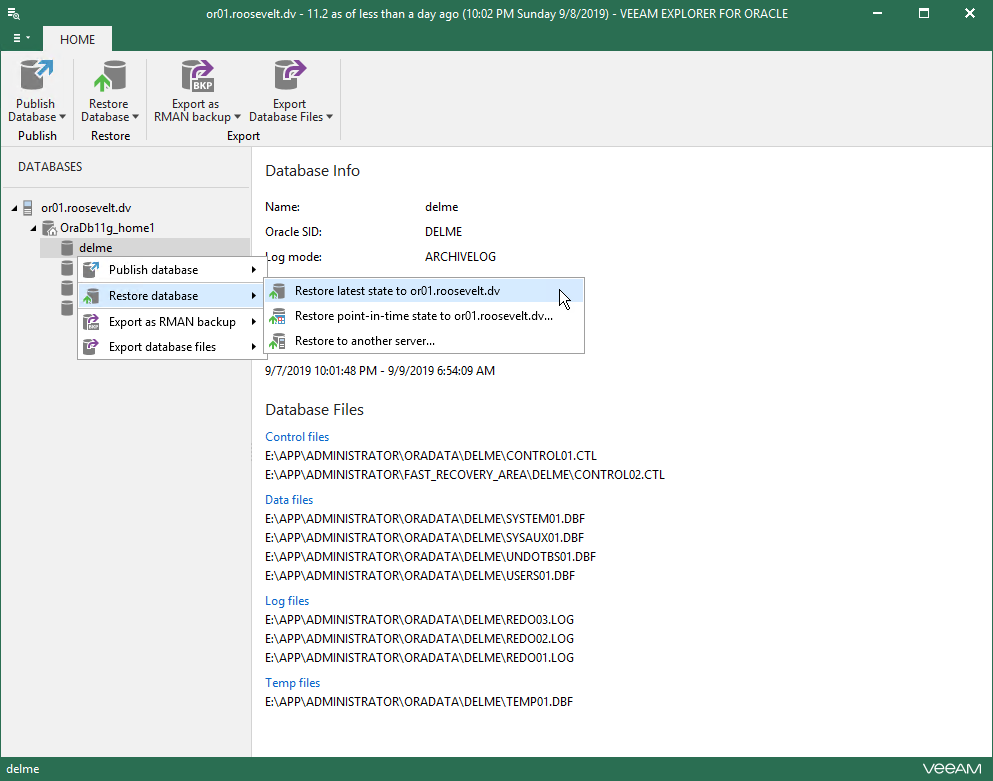Viewport: 993px width, 781px height.
Task: Choose Restore latest state to or01.roosevelt.dv
Action: tap(397, 291)
